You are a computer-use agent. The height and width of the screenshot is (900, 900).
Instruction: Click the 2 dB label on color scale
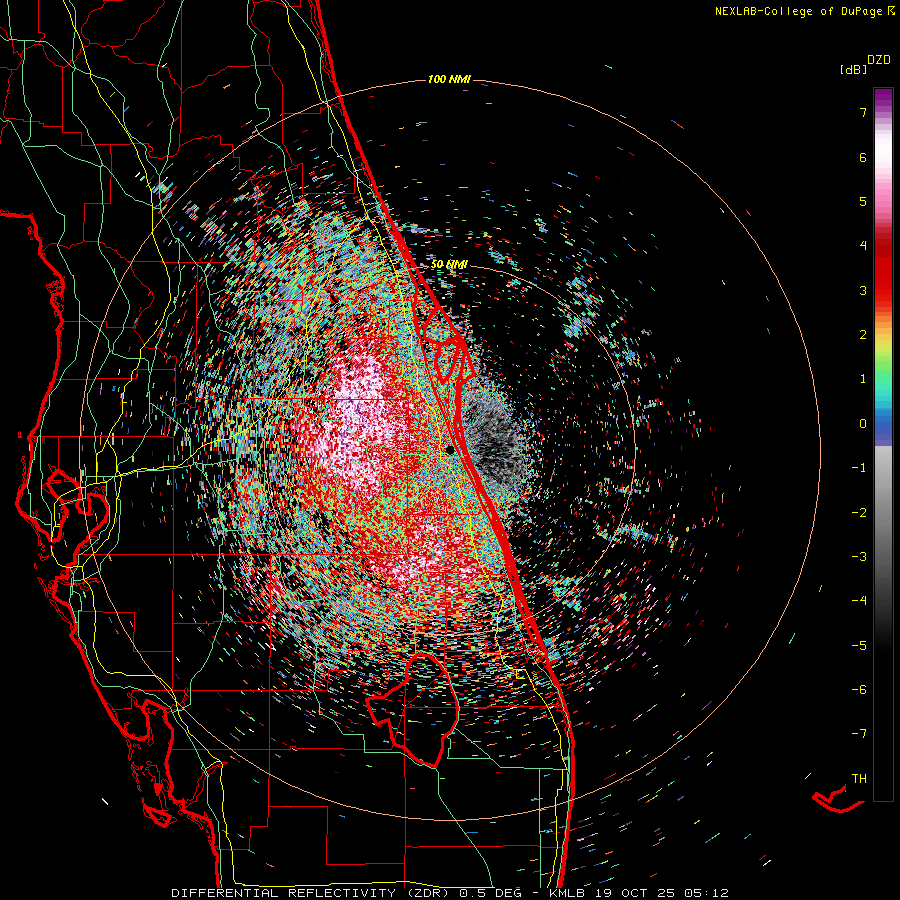click(x=863, y=335)
